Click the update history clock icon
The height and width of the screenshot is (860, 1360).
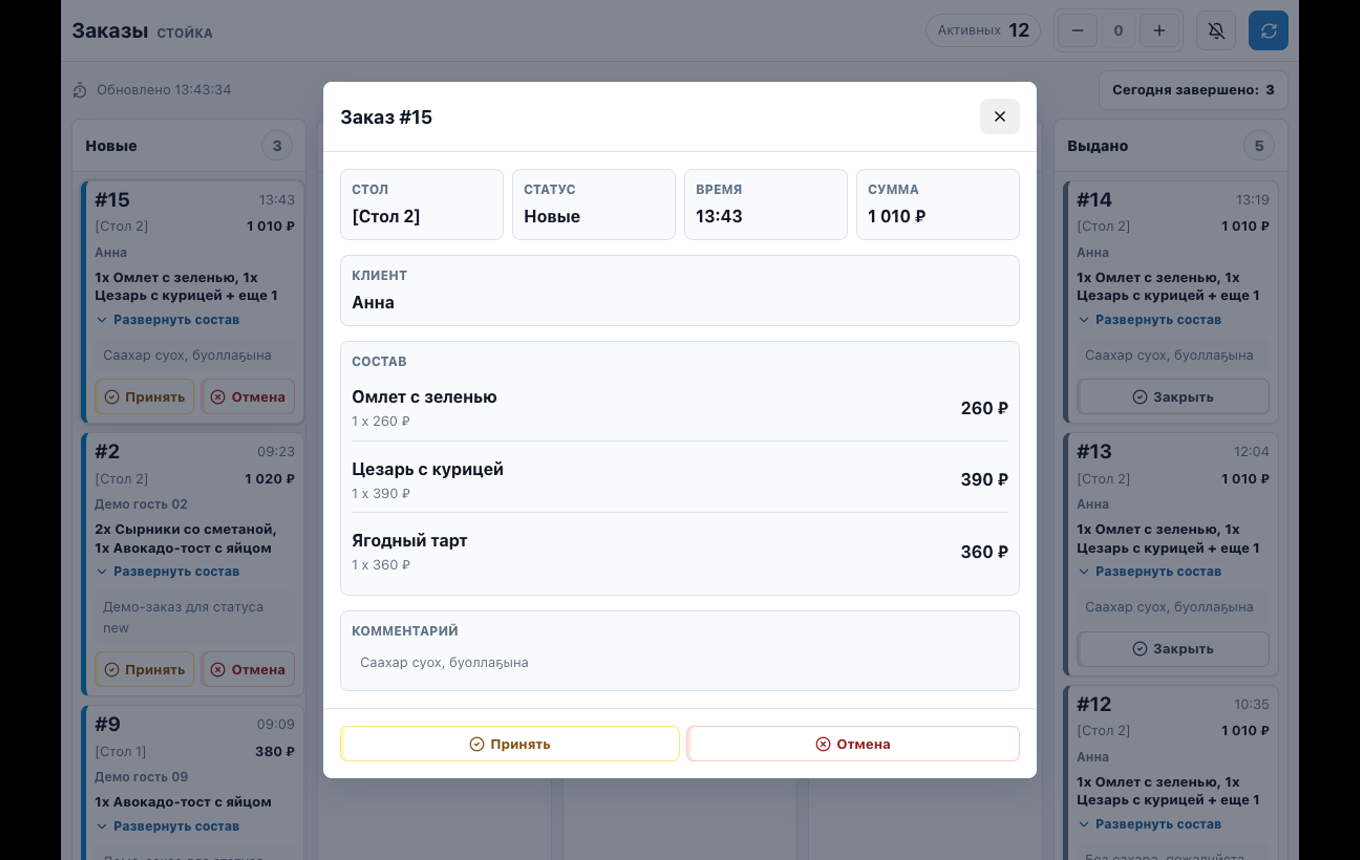click(x=80, y=90)
